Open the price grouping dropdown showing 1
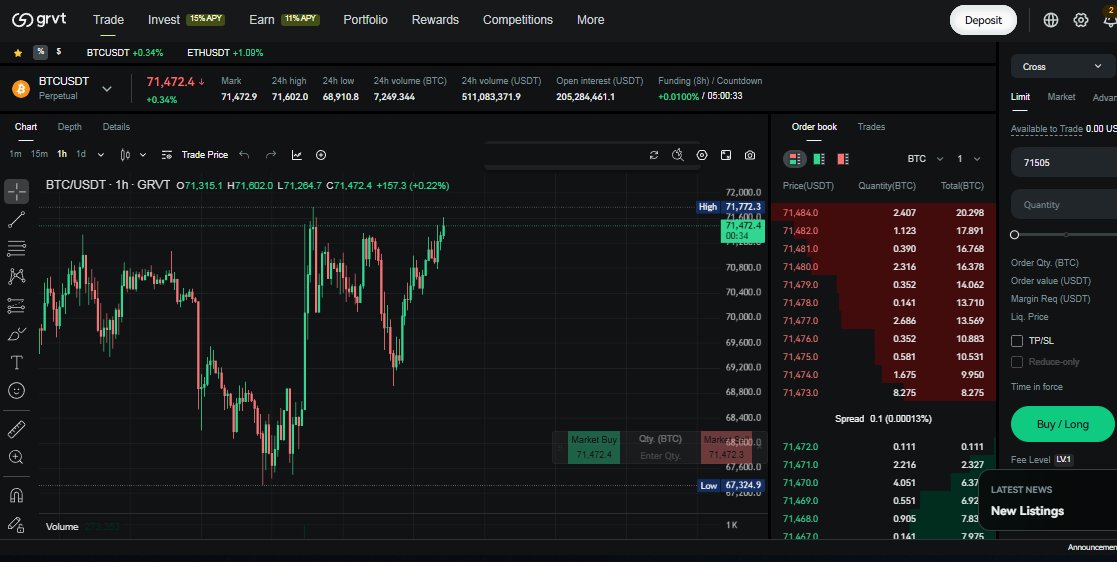This screenshot has width=1117, height=562. click(969, 159)
